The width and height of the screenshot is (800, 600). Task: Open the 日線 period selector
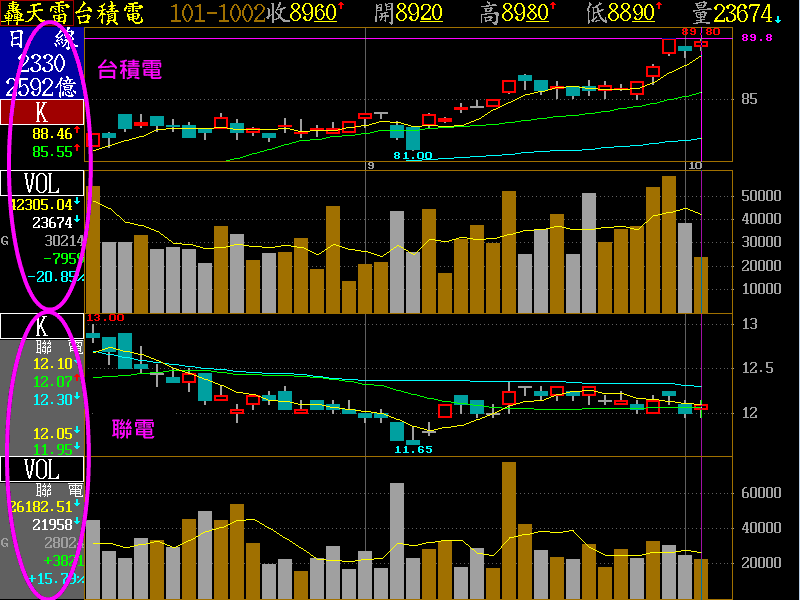(x=42, y=40)
